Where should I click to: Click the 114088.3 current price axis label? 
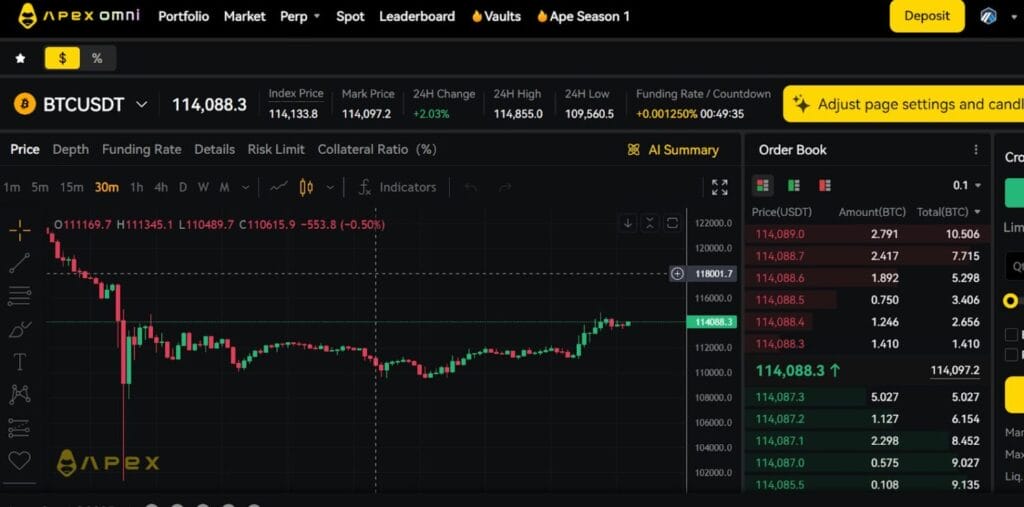[711, 322]
